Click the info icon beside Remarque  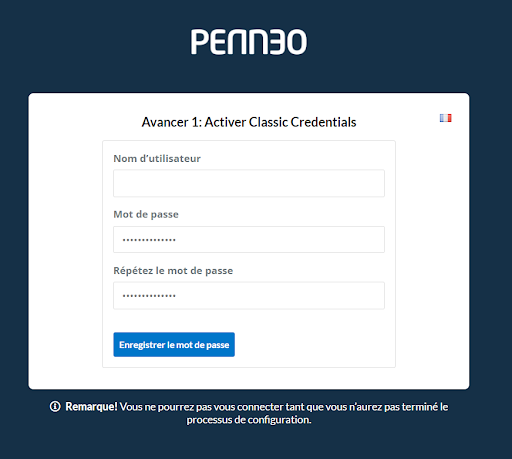point(55,406)
